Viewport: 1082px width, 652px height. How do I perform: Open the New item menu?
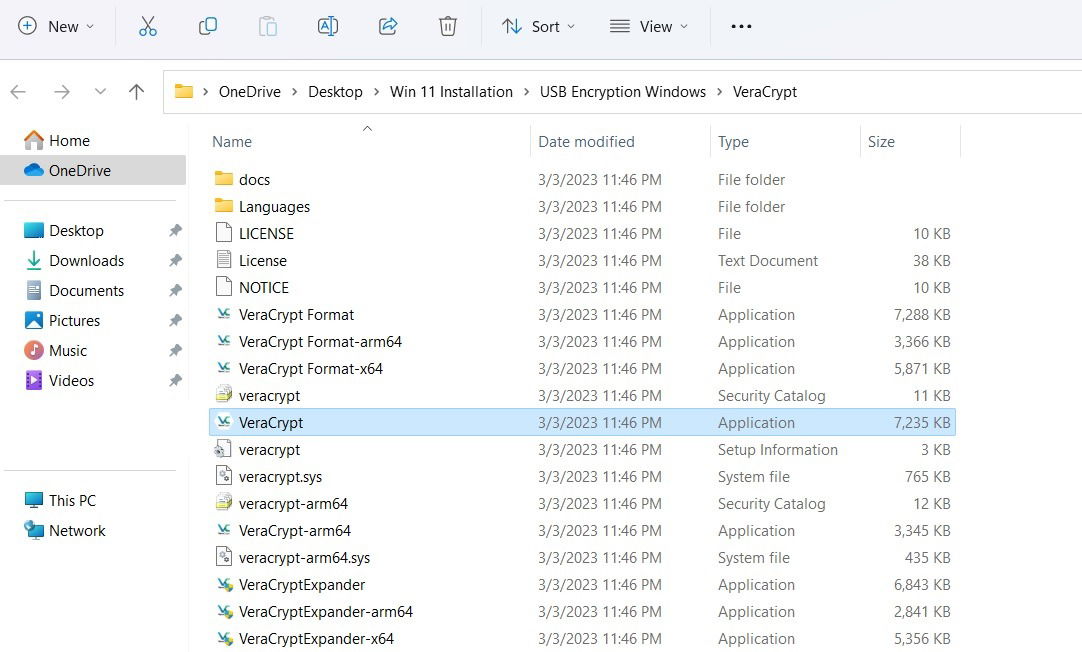point(57,26)
